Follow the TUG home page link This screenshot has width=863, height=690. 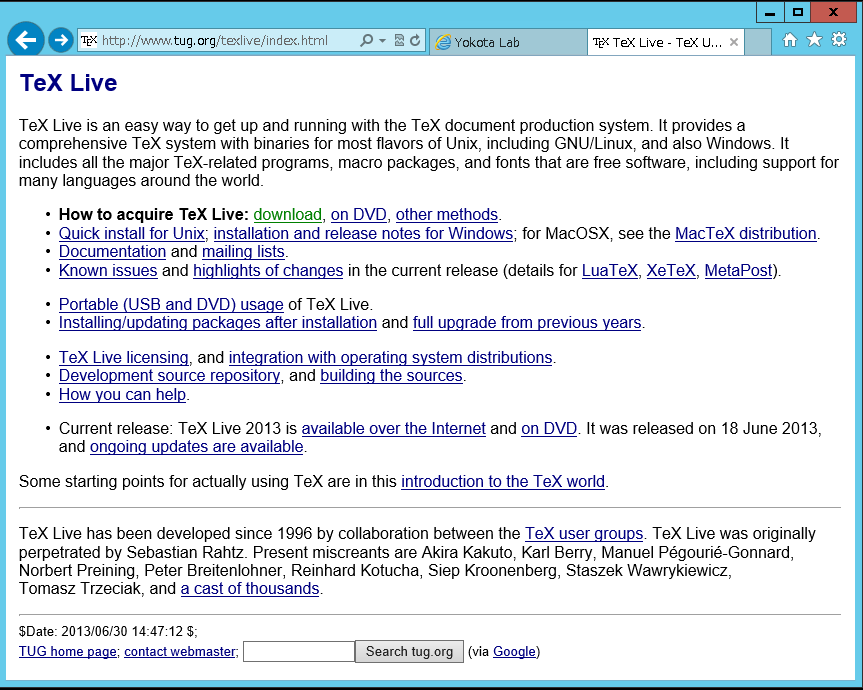click(x=67, y=652)
